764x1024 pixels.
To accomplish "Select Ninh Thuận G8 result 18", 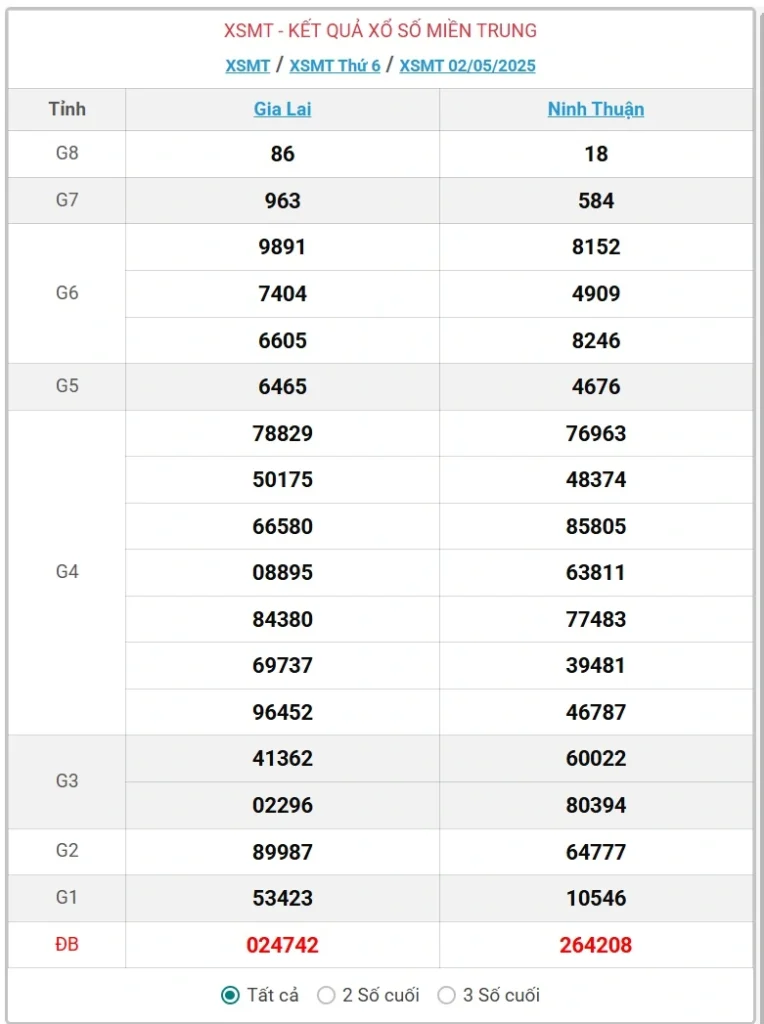I will point(596,154).
